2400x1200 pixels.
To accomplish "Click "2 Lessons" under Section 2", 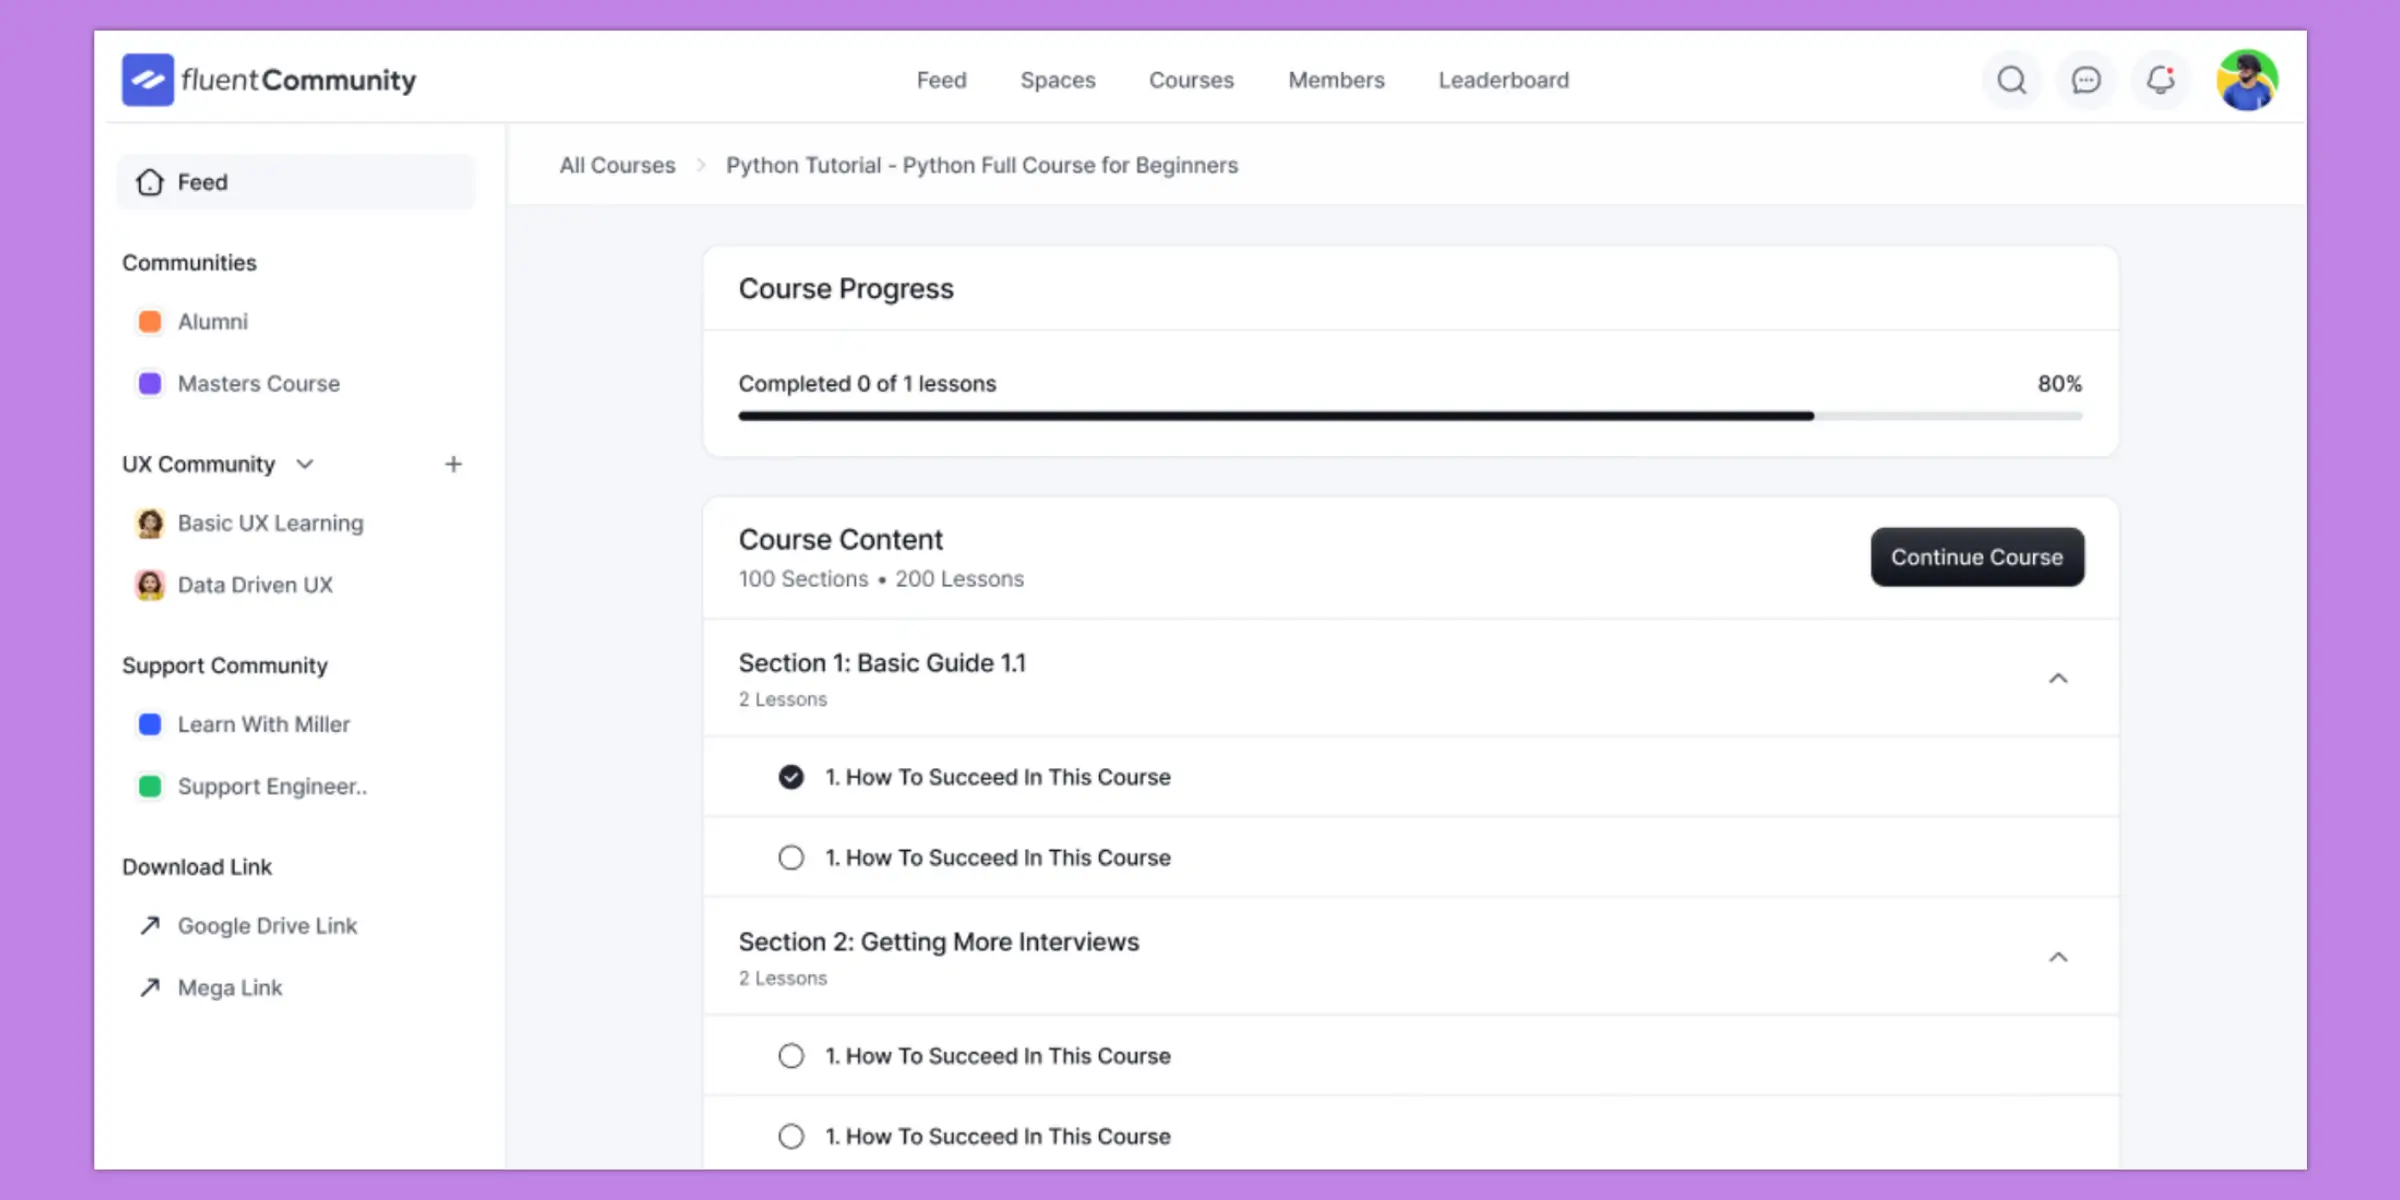I will pyautogui.click(x=783, y=979).
